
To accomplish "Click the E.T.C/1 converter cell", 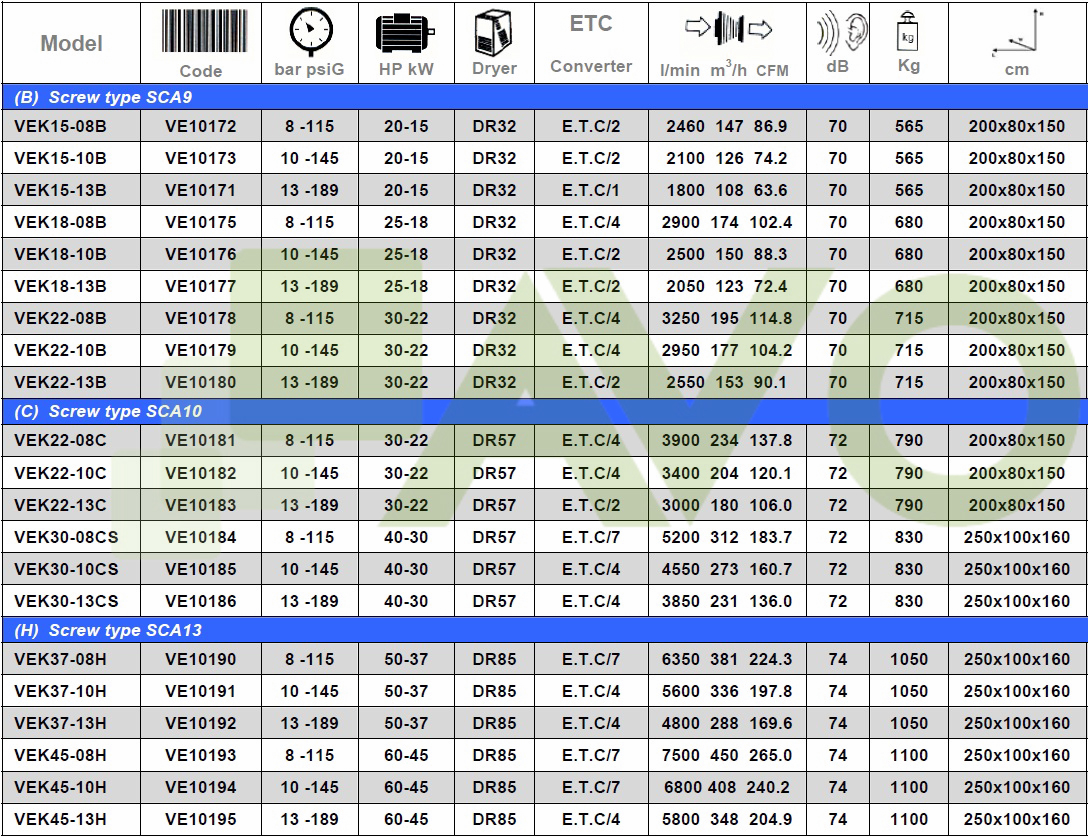I will (x=591, y=191).
